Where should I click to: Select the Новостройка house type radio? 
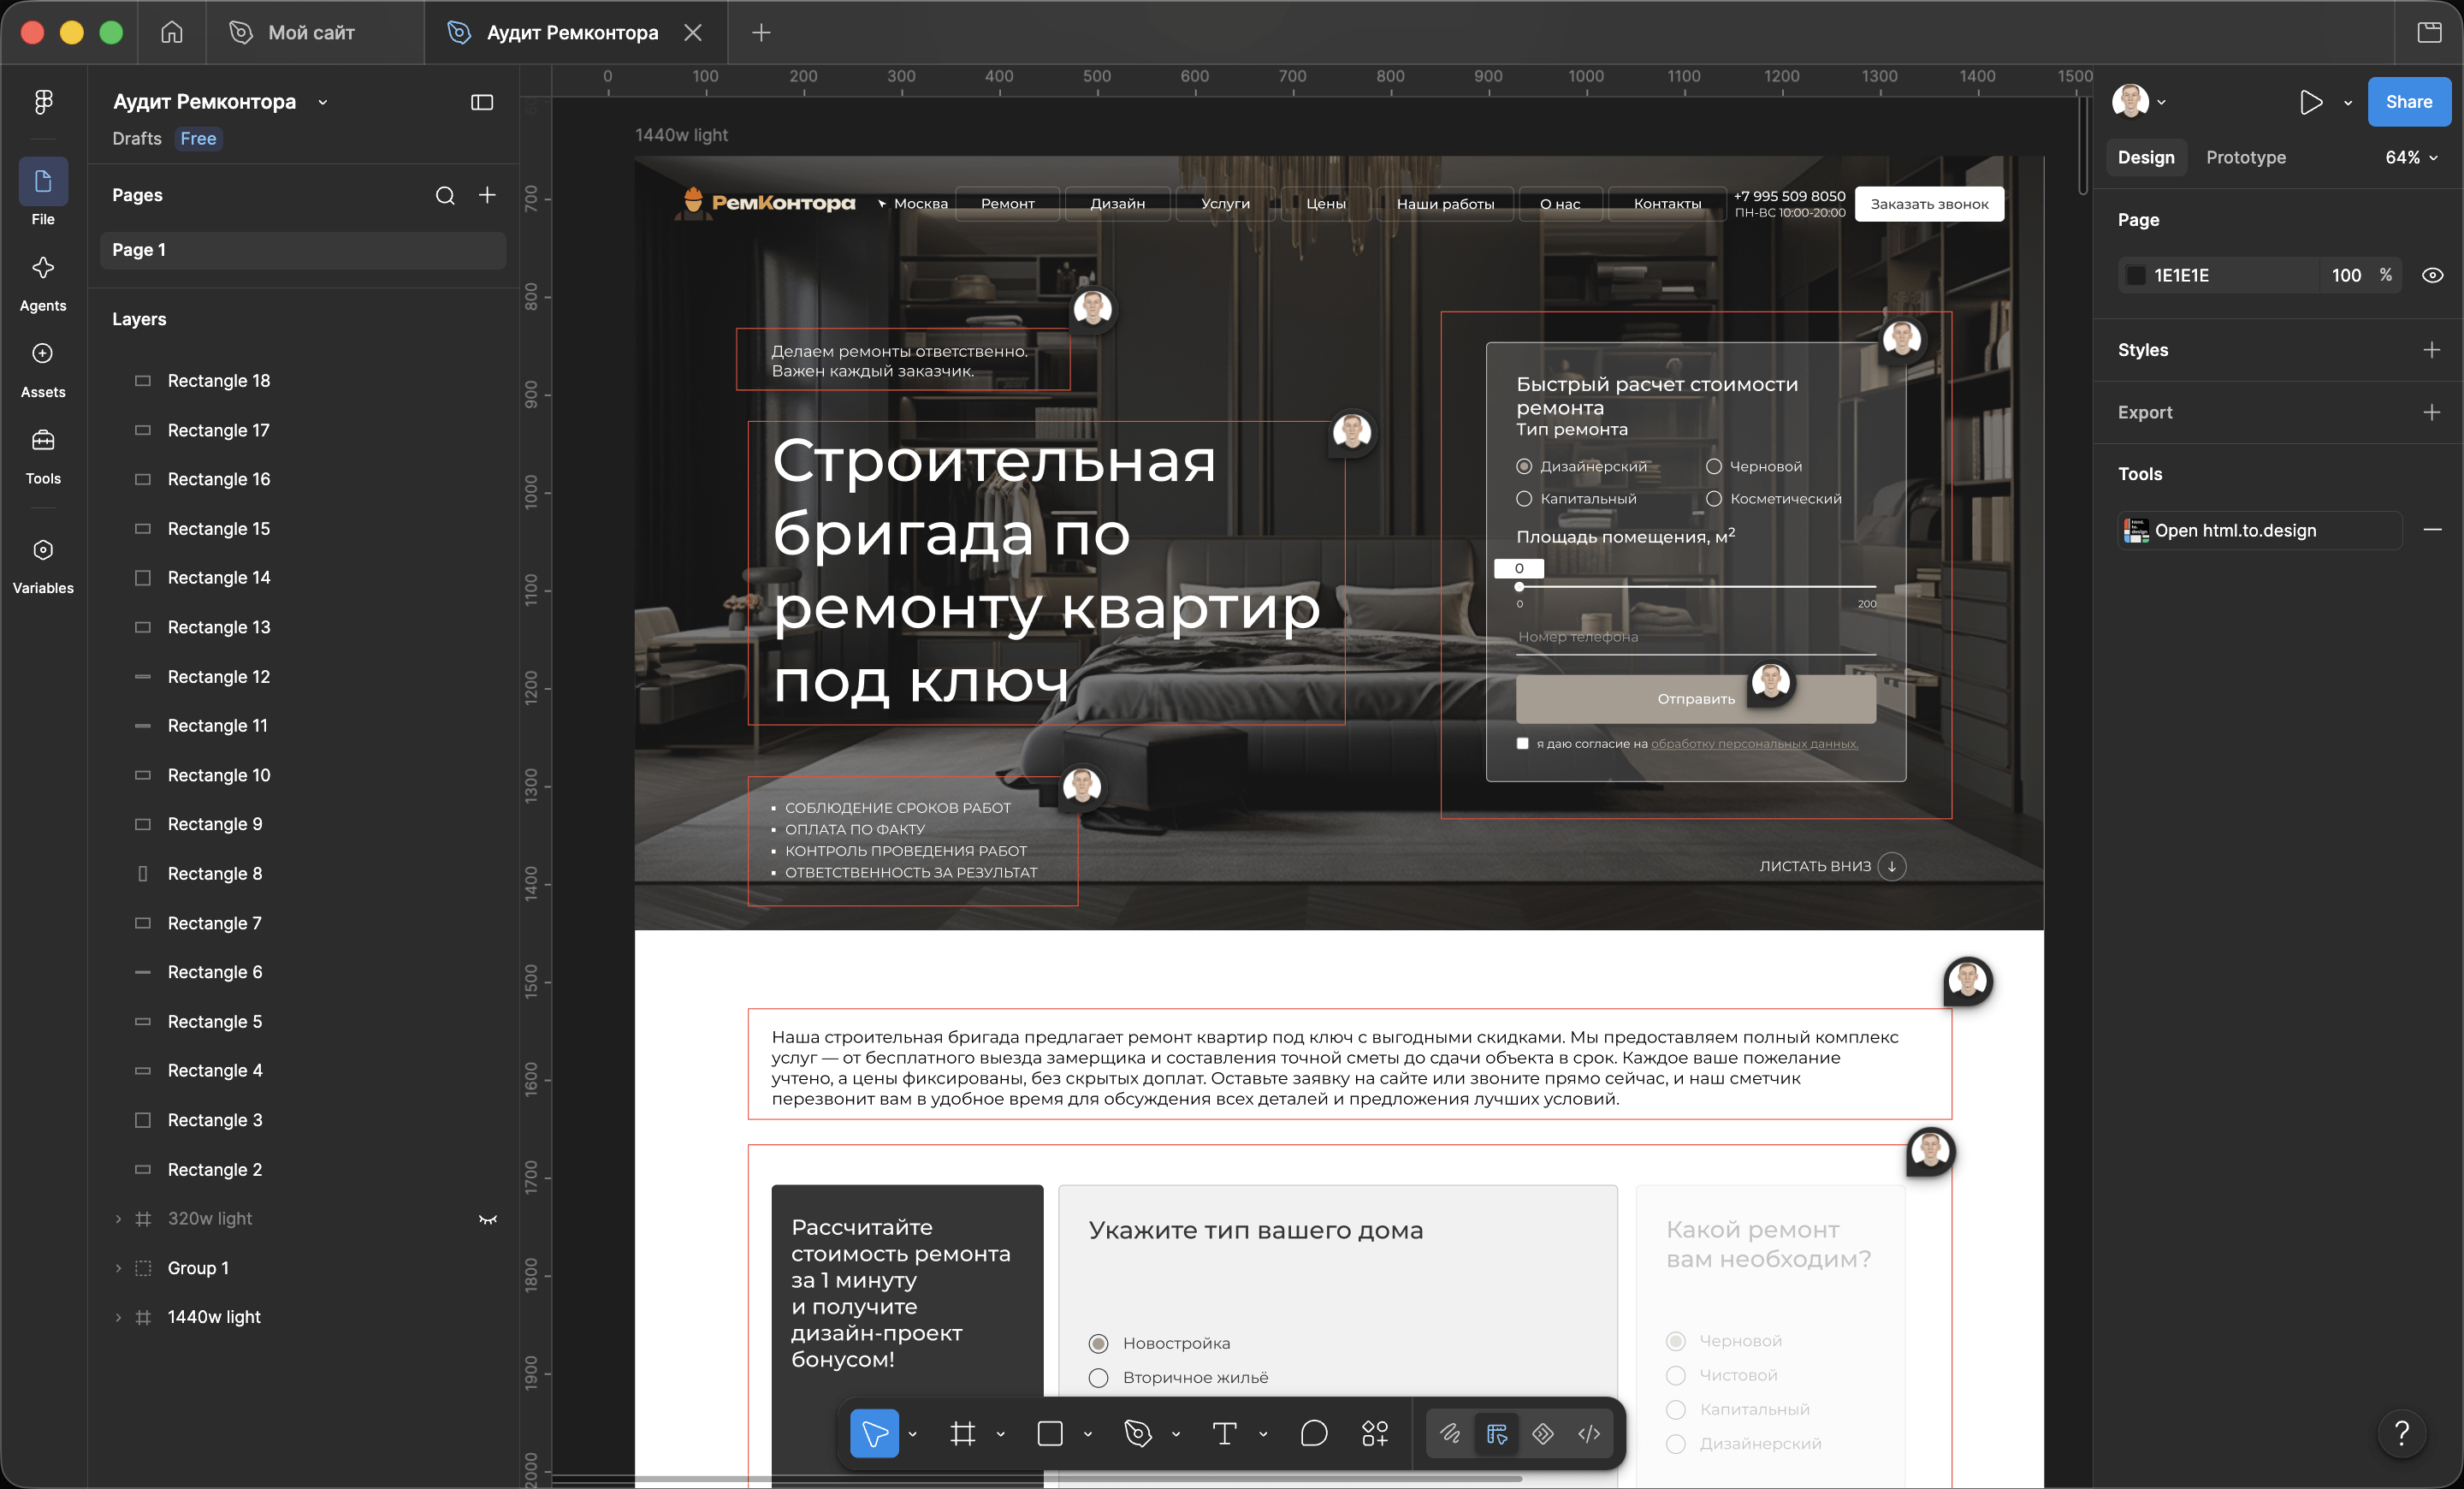[1098, 1343]
